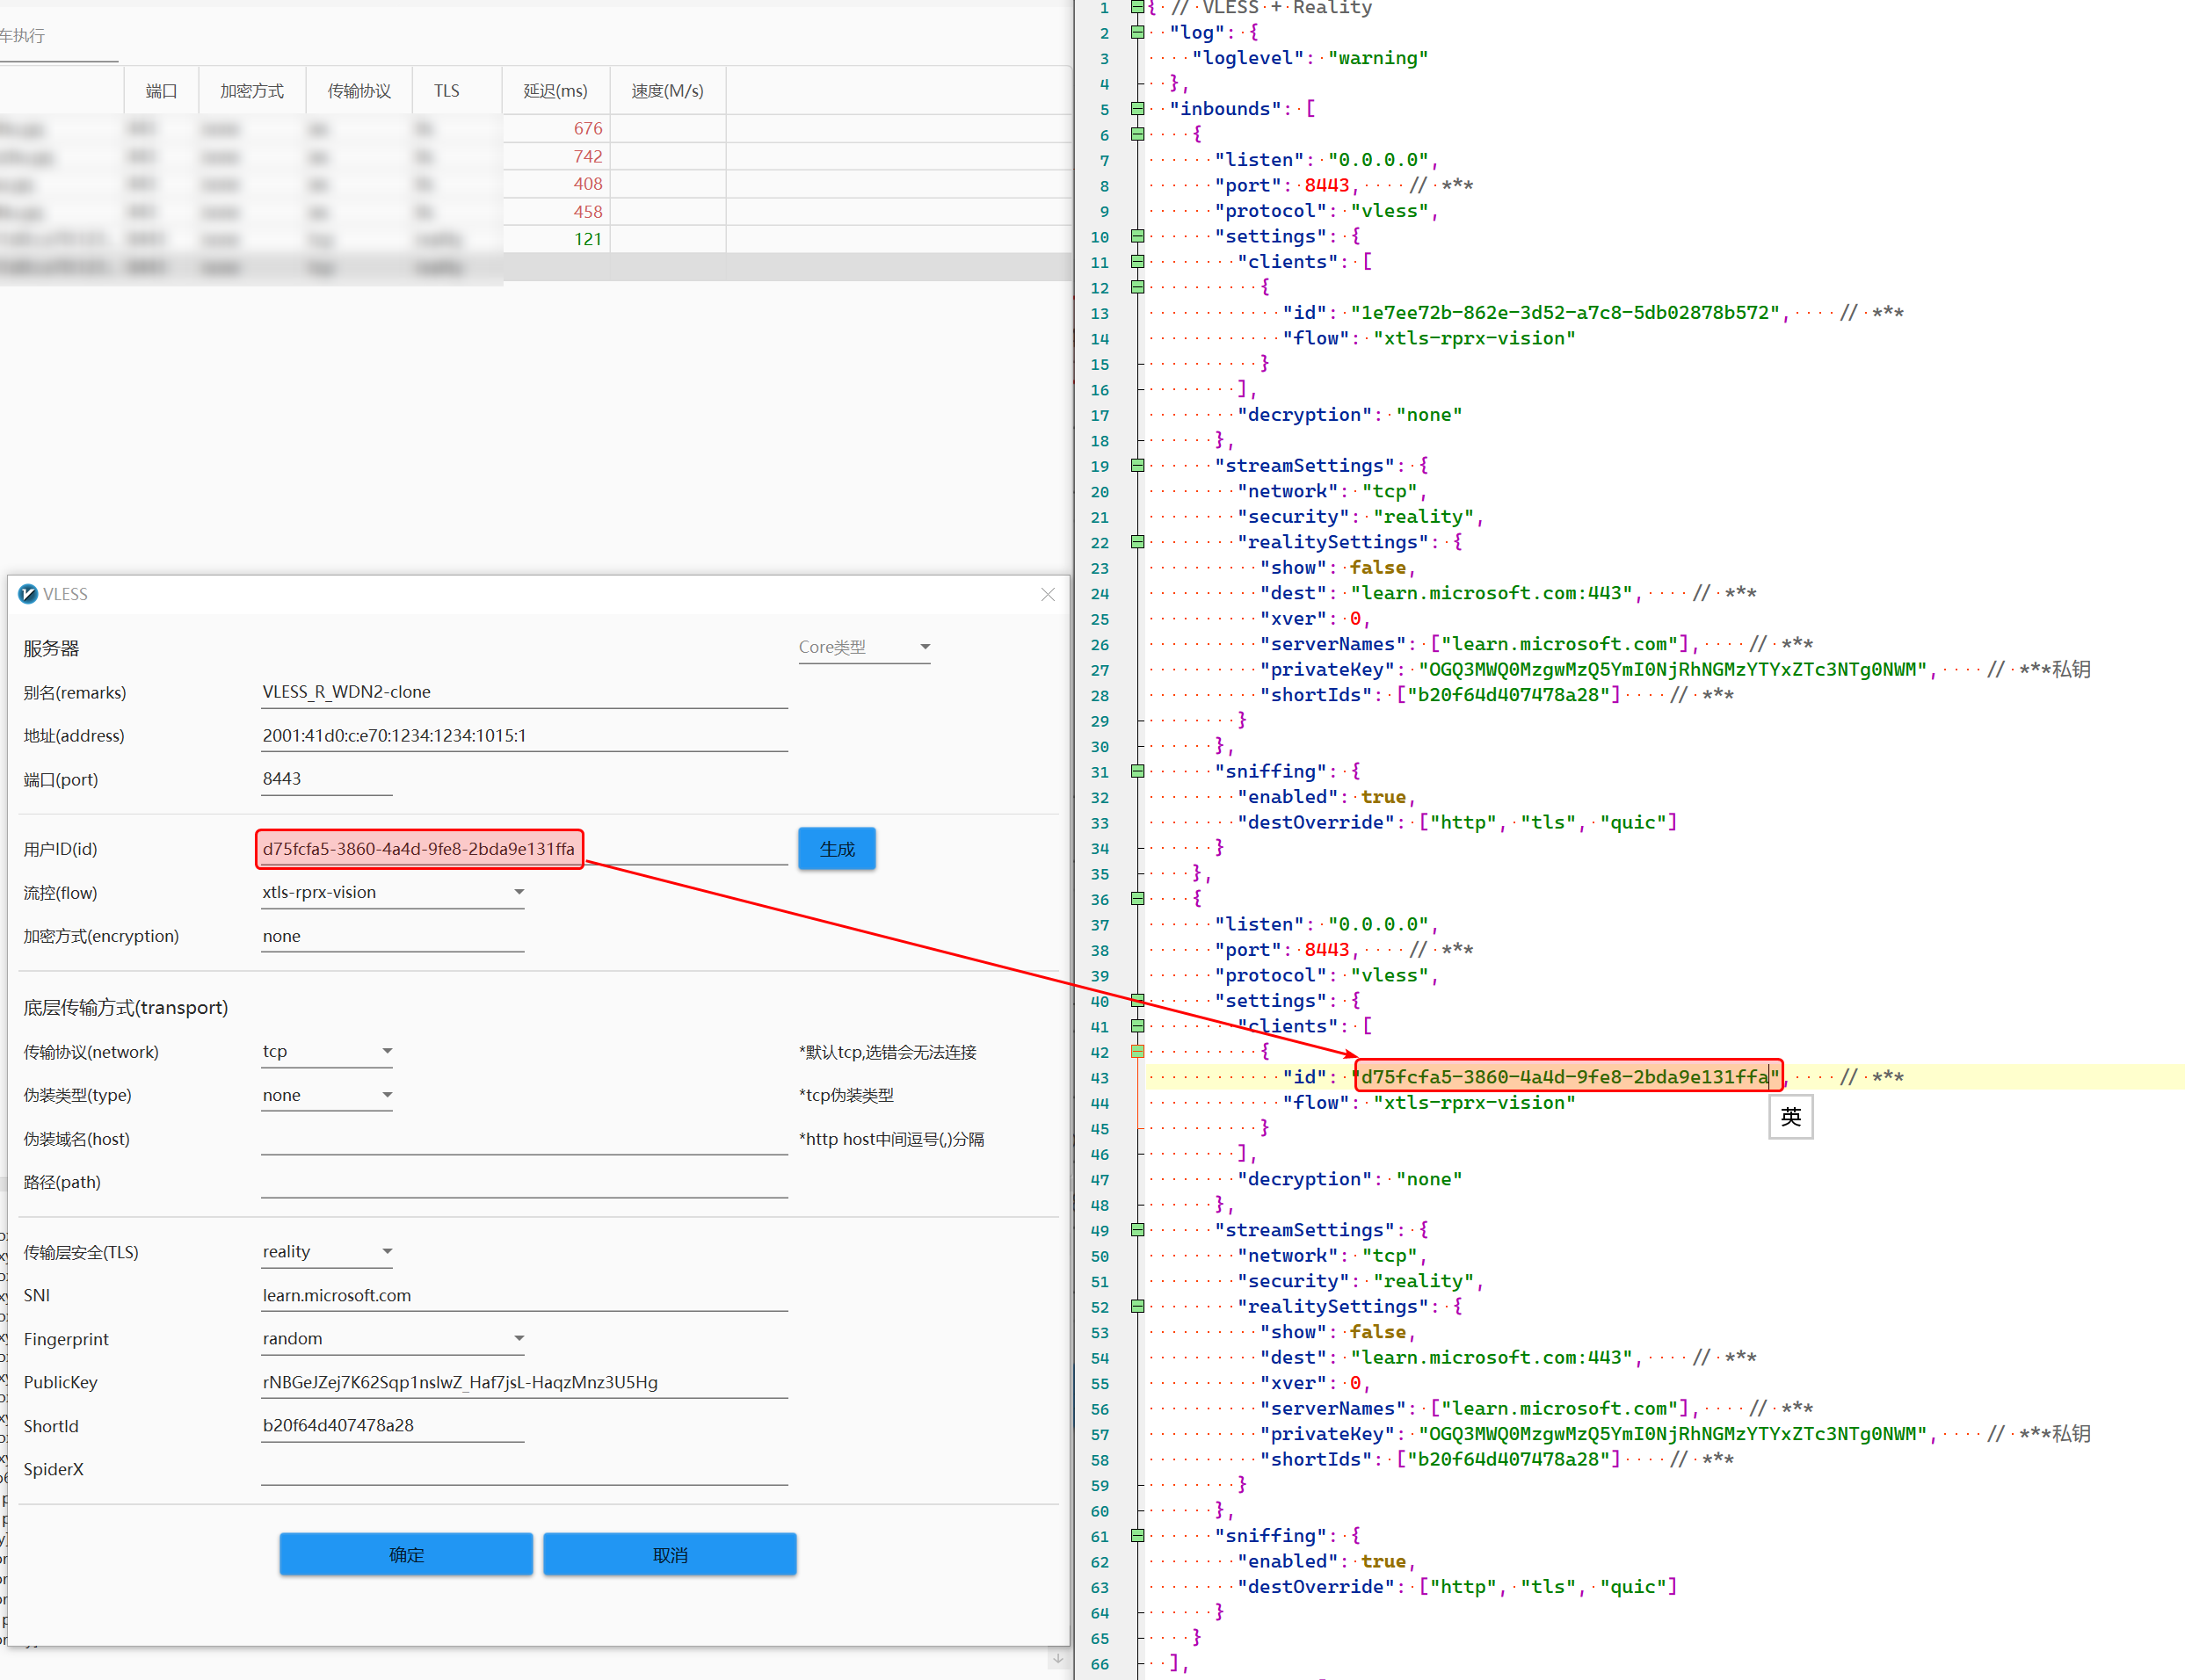2185x1680 pixels.
Task: Click the 取消 cancel button
Action: [669, 1555]
